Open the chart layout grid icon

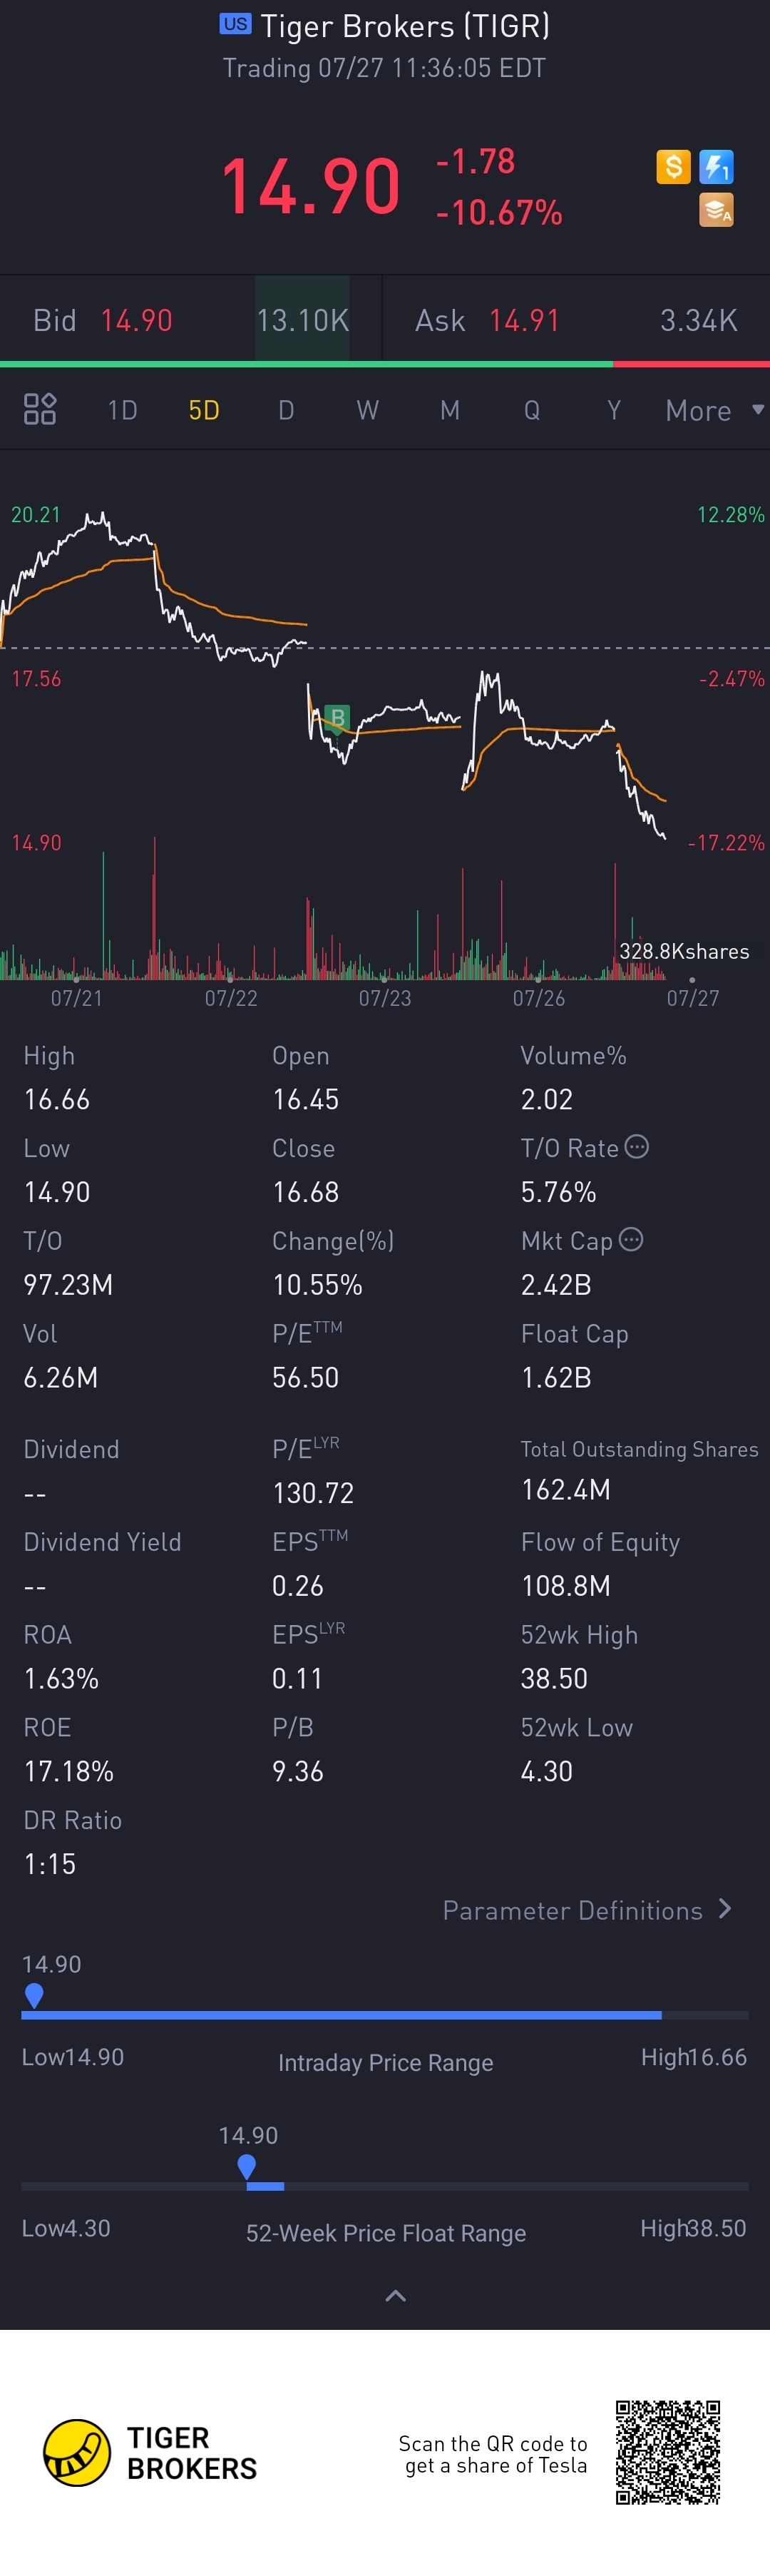40,409
